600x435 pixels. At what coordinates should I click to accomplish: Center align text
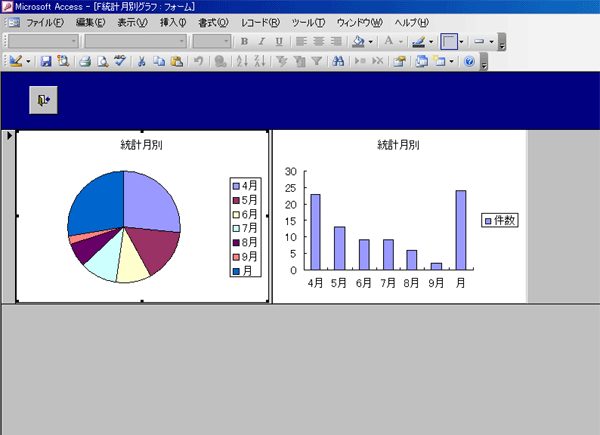(x=318, y=41)
